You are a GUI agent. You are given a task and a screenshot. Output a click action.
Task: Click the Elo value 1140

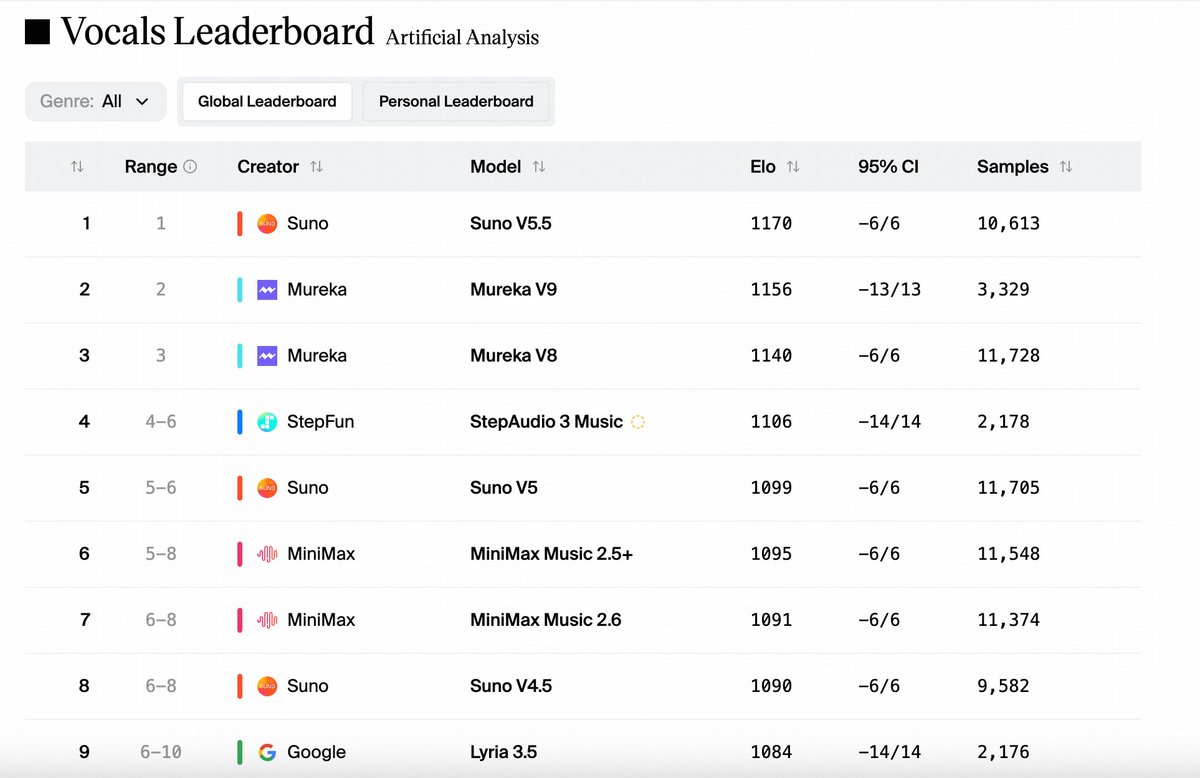point(771,355)
